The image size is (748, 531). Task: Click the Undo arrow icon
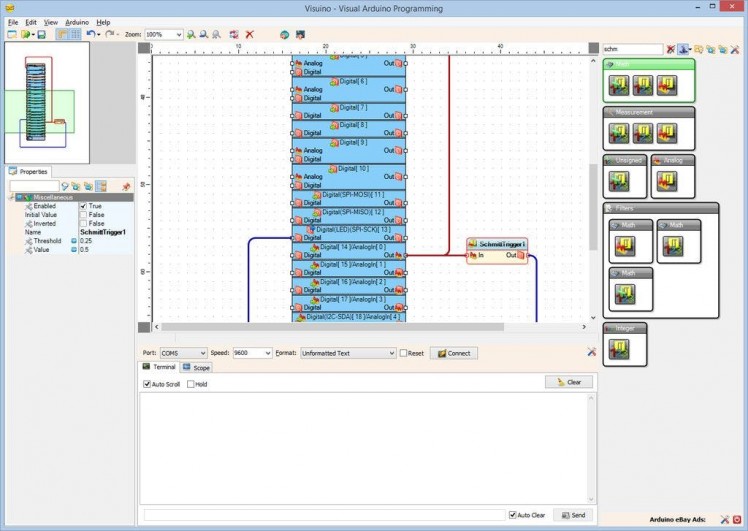coord(91,34)
